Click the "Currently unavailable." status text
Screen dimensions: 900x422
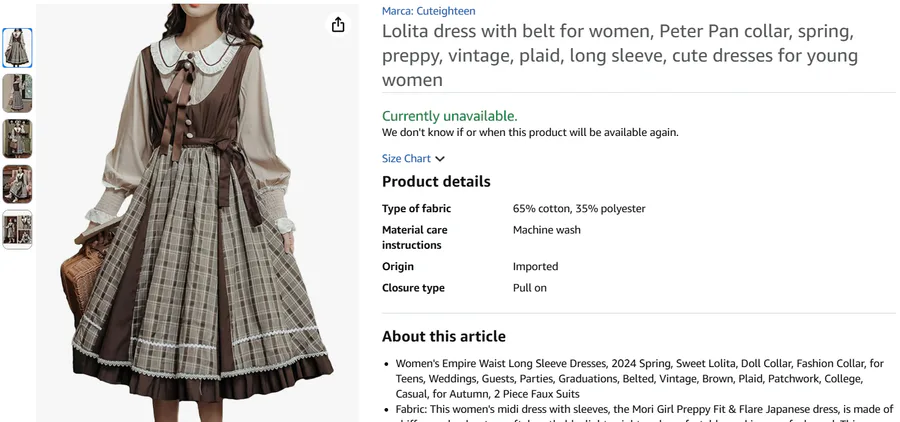click(x=449, y=116)
